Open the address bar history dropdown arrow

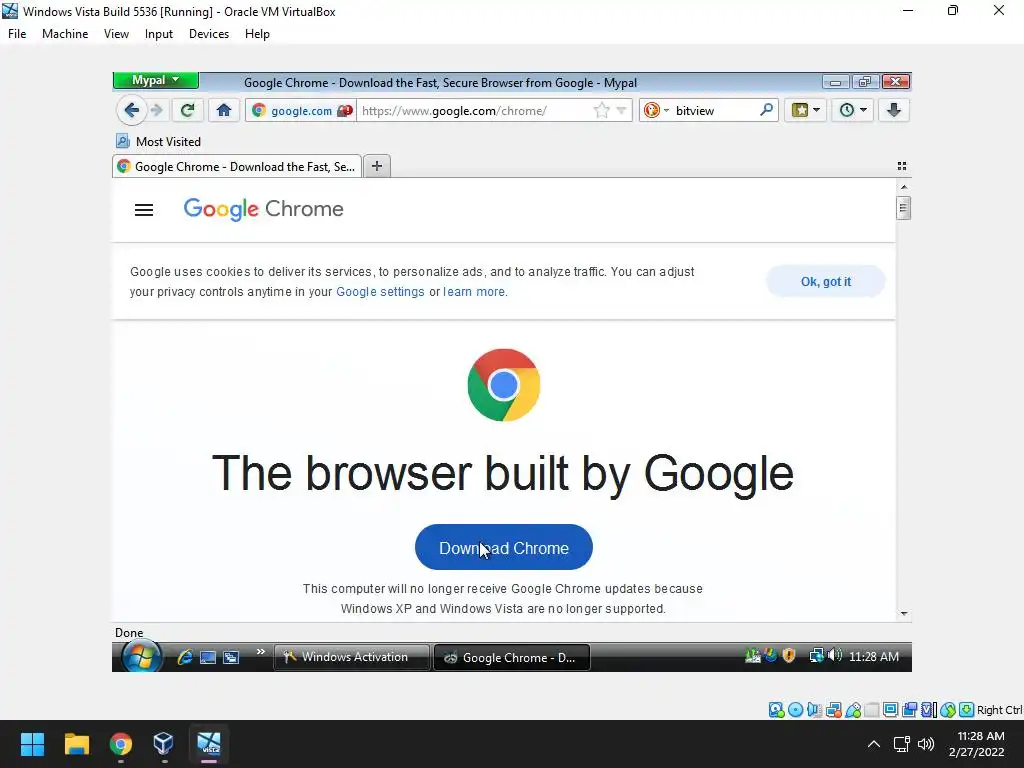coord(621,110)
